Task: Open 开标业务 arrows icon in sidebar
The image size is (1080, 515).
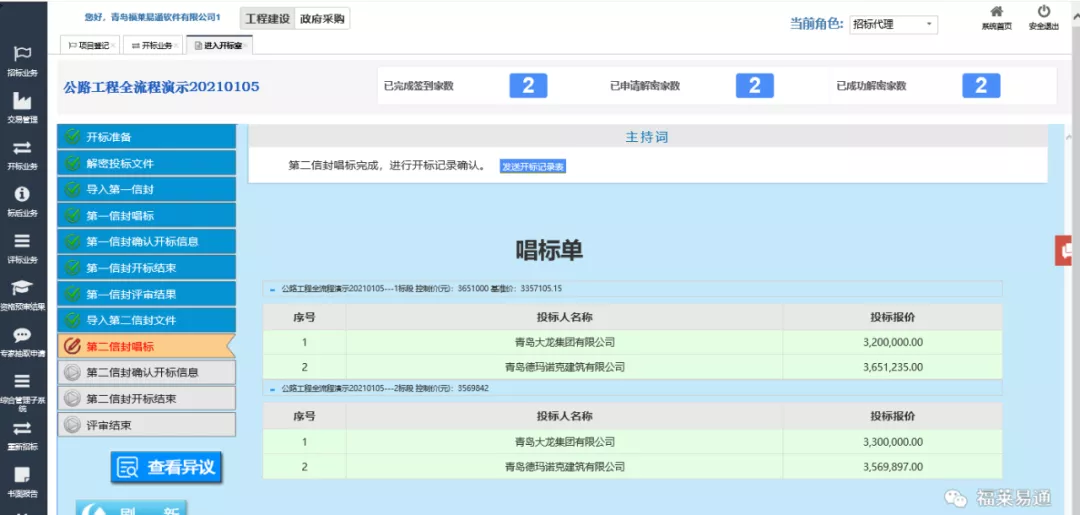Action: pyautogui.click(x=22, y=148)
